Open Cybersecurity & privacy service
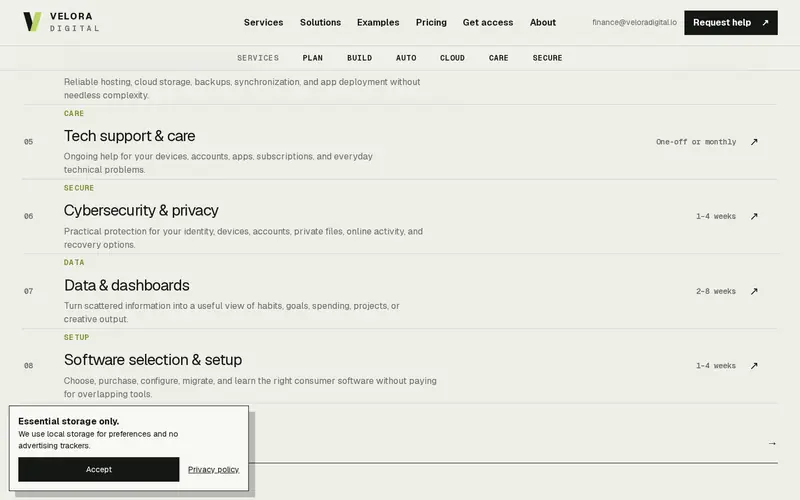This screenshot has height=500, width=800. coord(141,210)
